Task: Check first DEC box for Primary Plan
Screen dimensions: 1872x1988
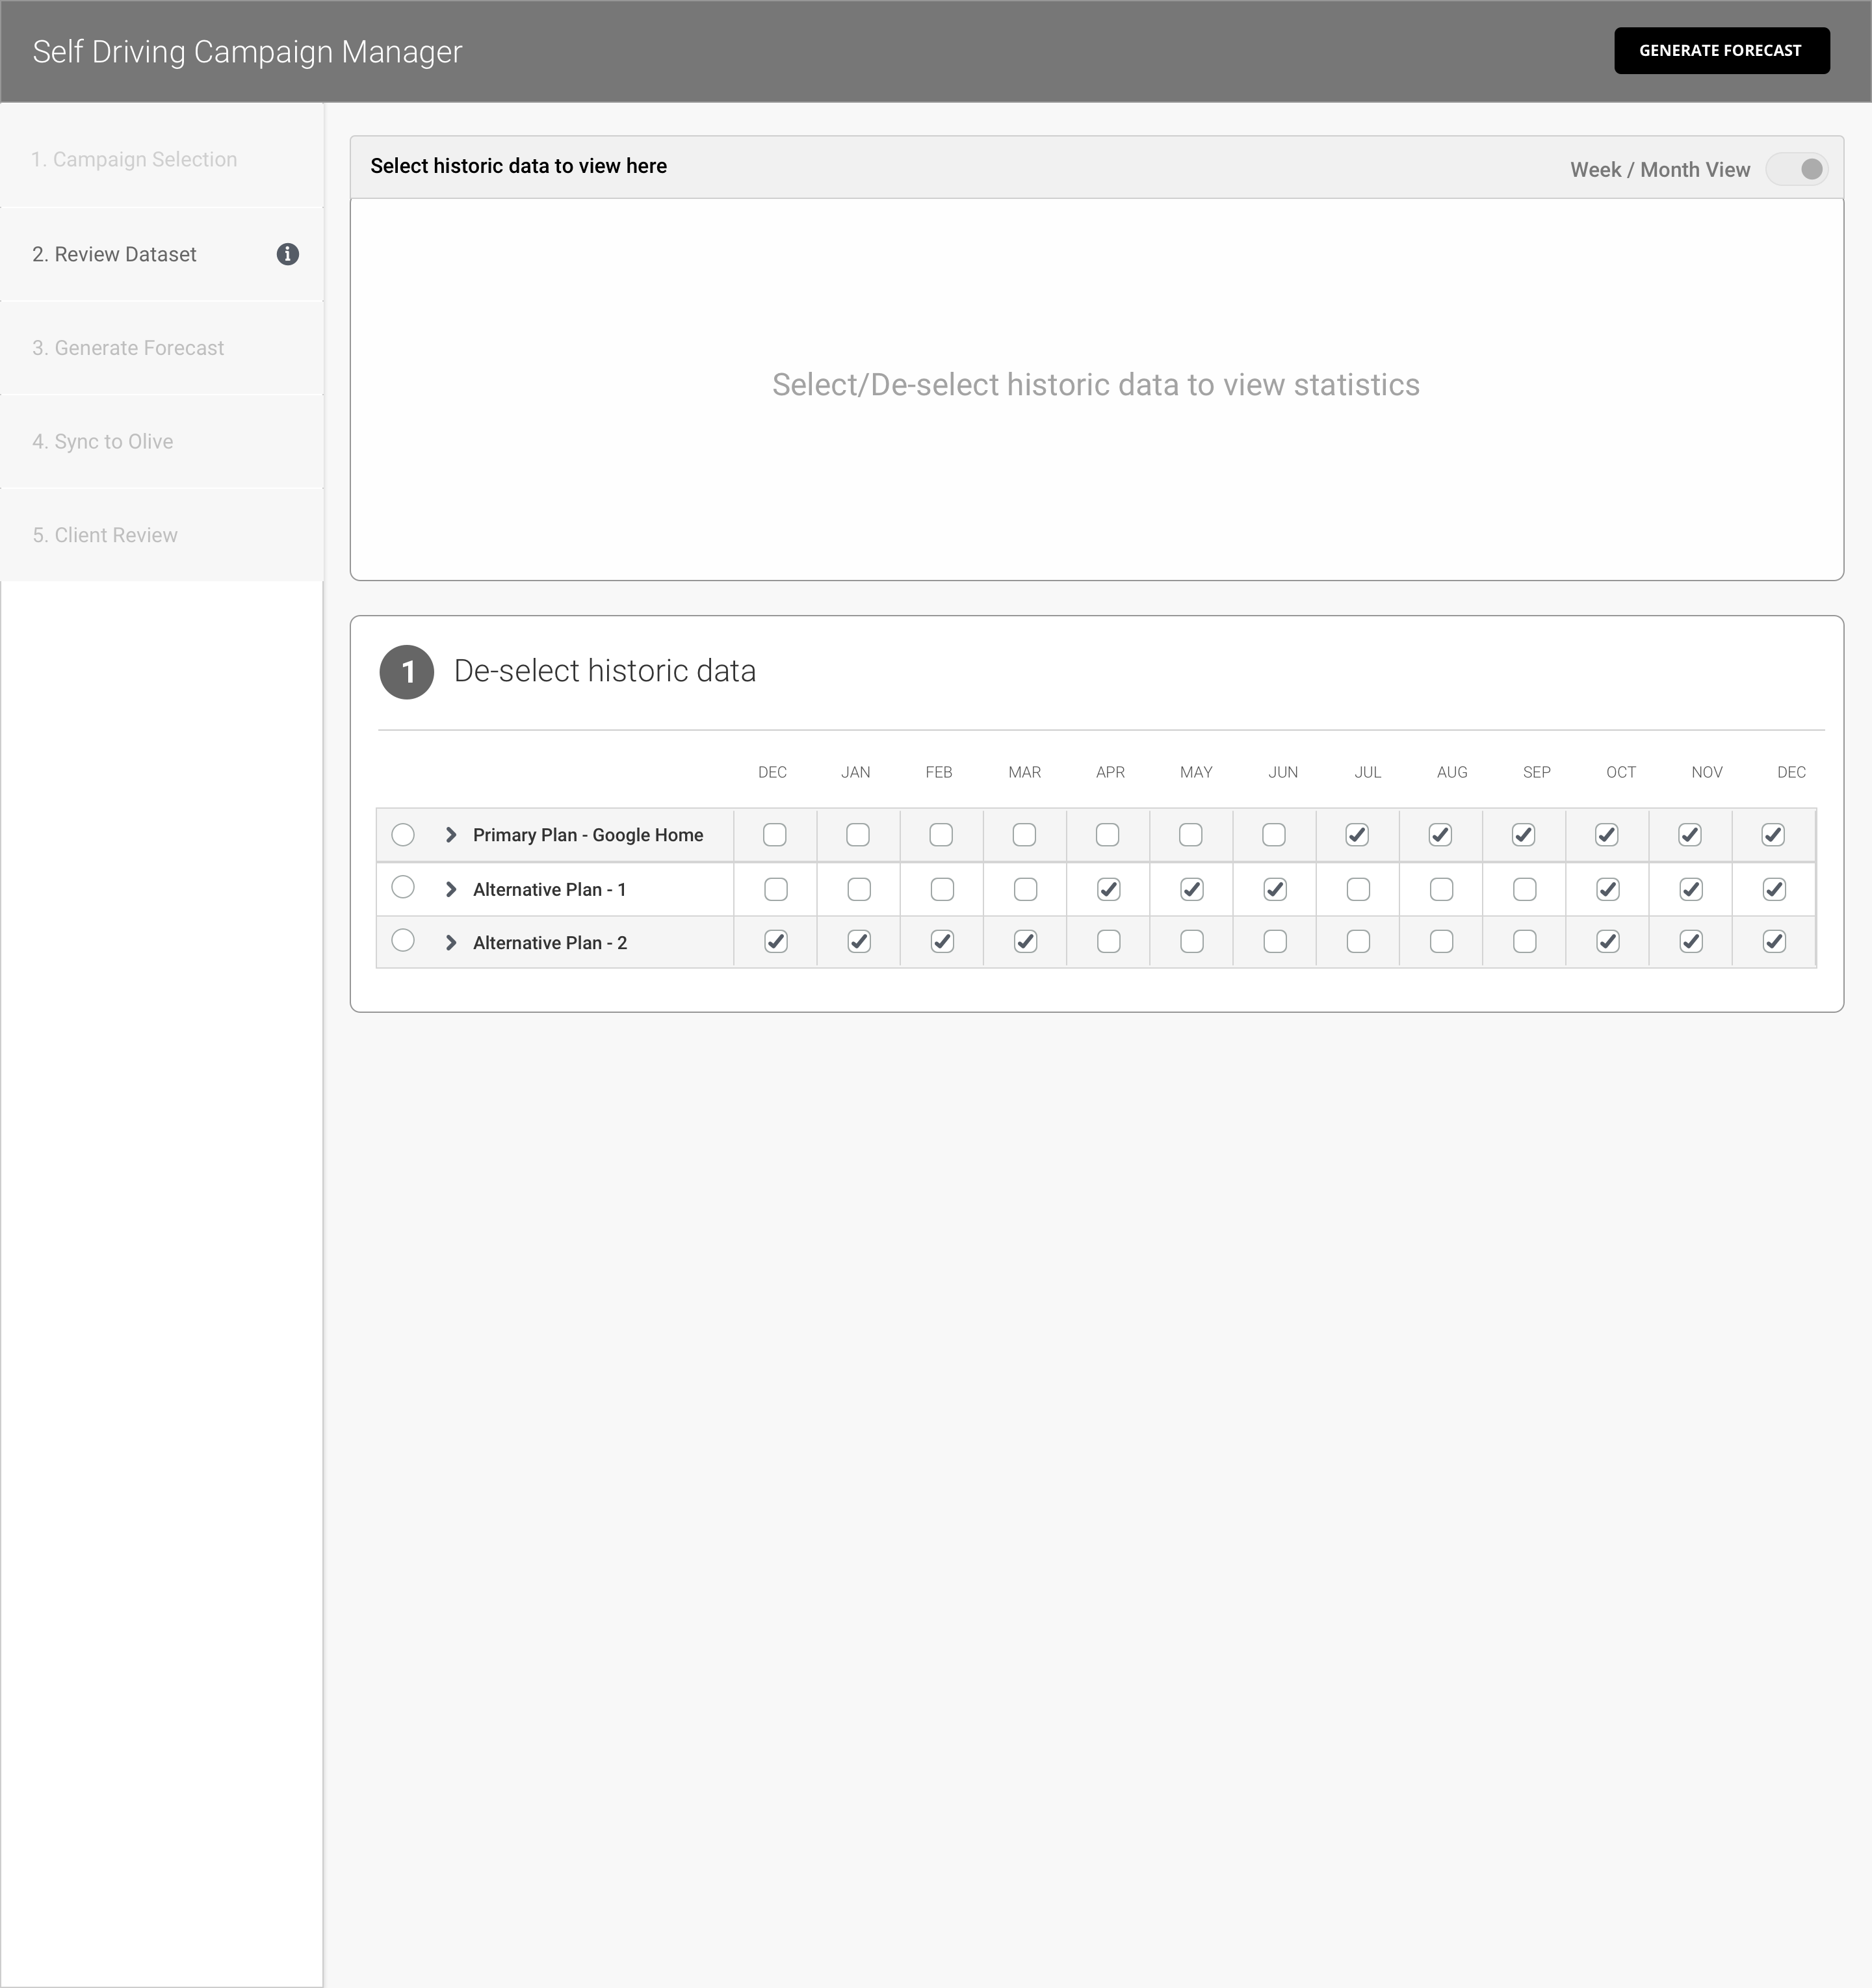Action: pyautogui.click(x=775, y=835)
